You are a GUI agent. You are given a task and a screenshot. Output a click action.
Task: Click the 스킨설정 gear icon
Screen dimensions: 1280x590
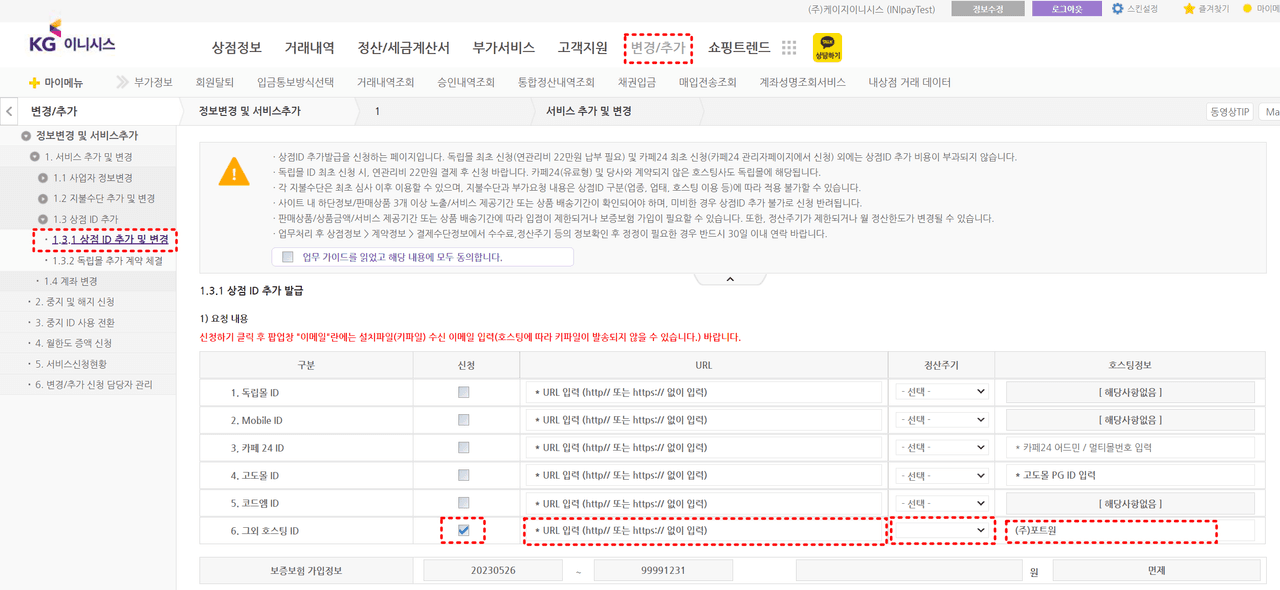pyautogui.click(x=1118, y=9)
